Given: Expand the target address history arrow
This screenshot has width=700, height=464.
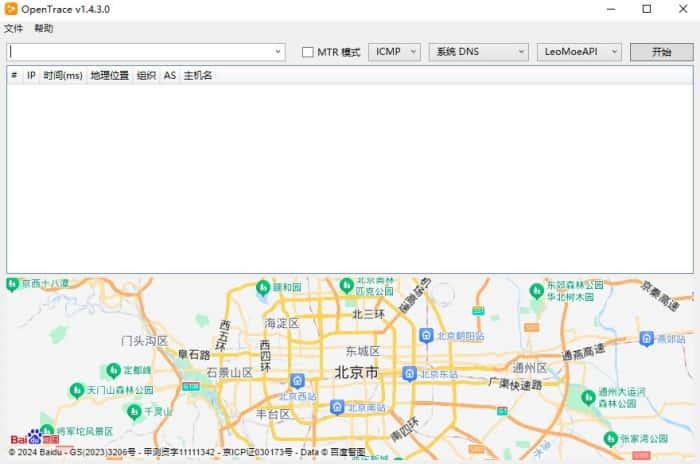Looking at the screenshot, I should coord(278,52).
